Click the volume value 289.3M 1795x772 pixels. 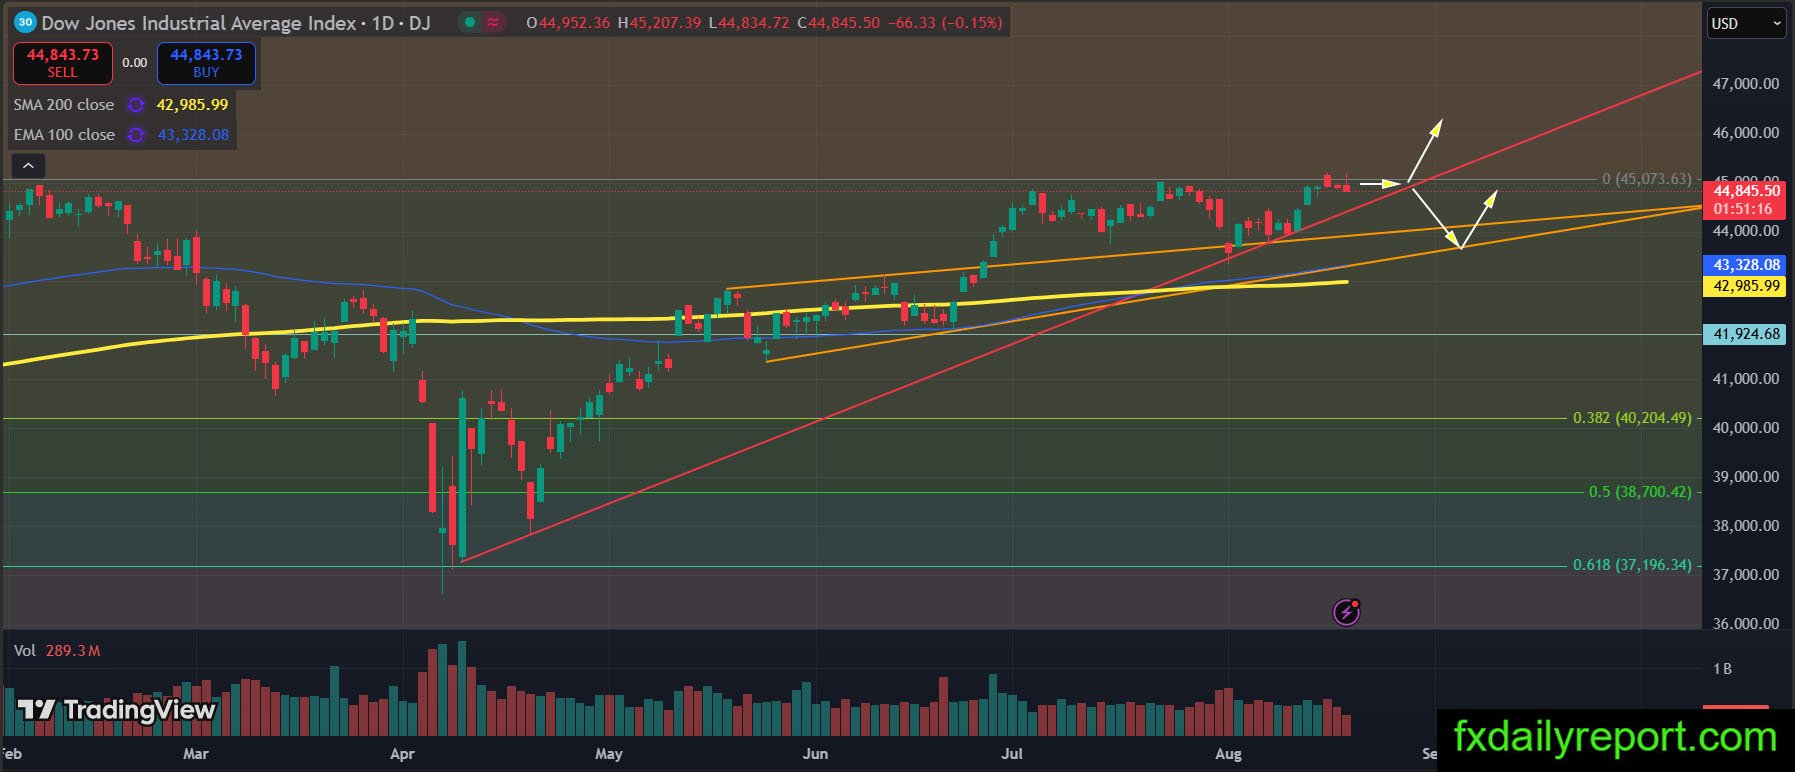[73, 651]
